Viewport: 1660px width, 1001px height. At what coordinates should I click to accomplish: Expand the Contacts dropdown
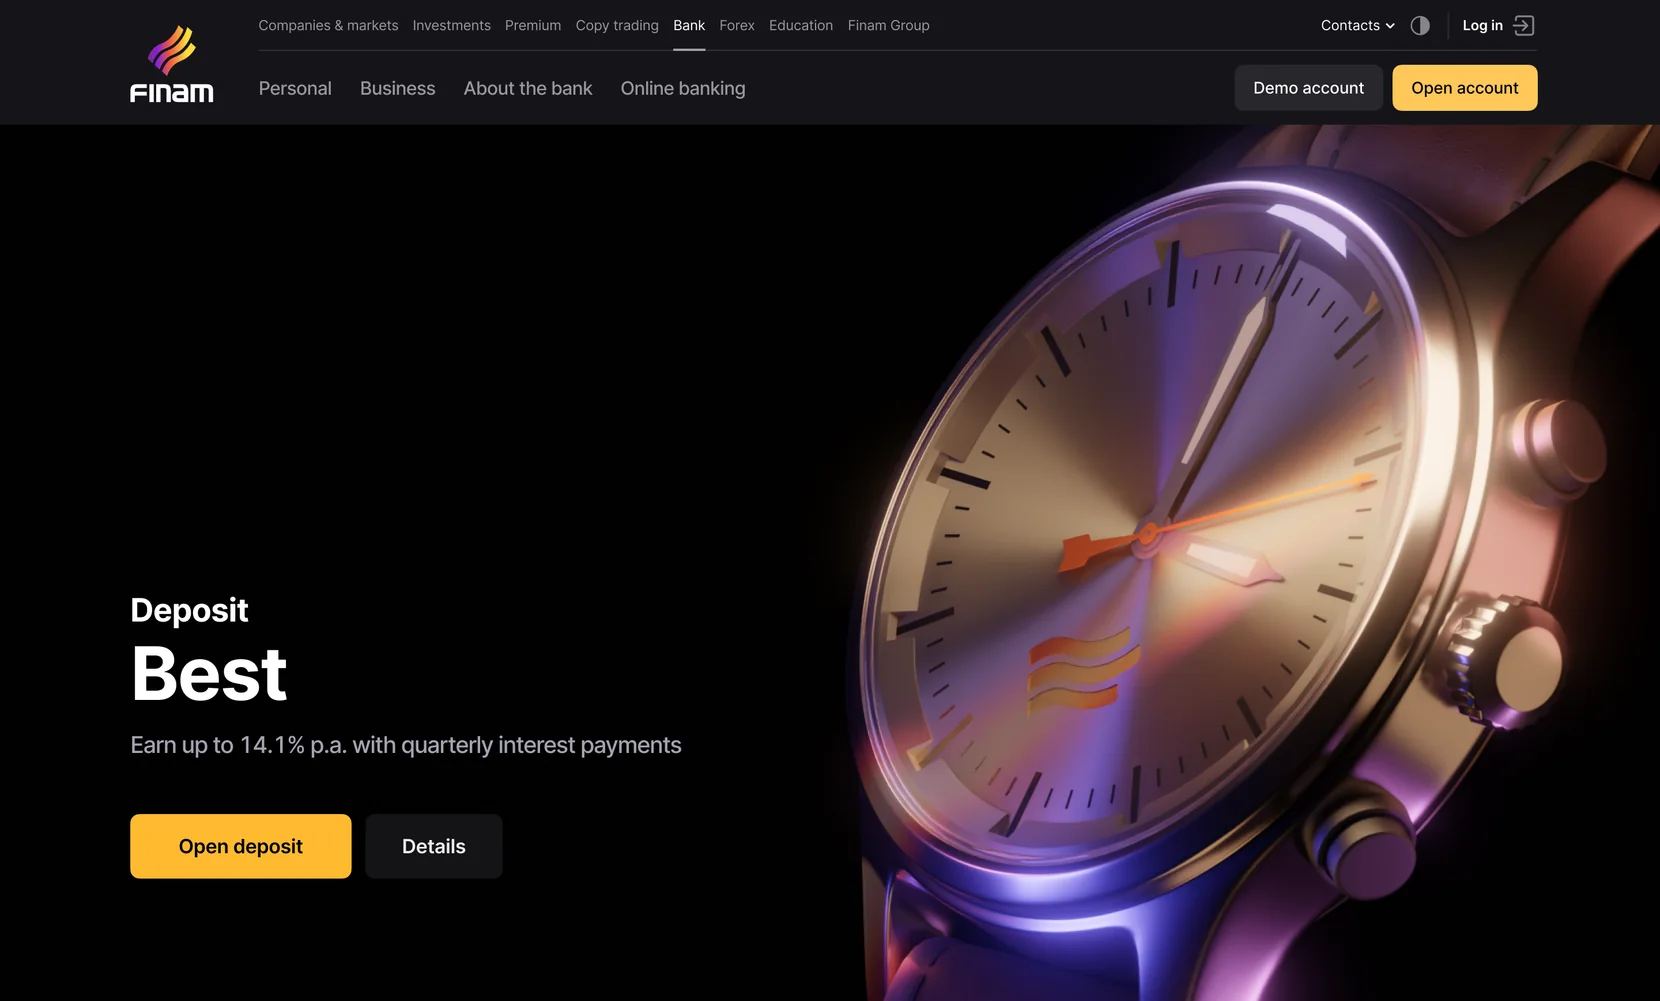tap(1357, 26)
